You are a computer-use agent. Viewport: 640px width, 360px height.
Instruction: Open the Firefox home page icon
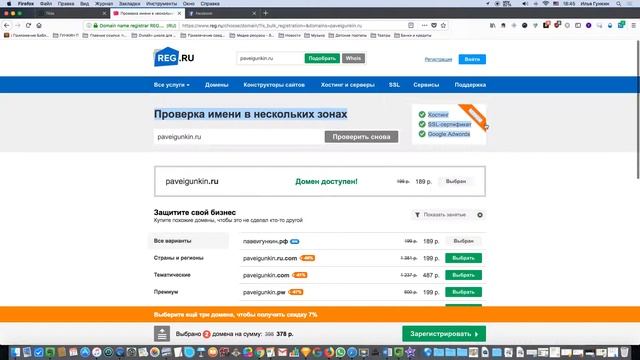click(x=39, y=25)
